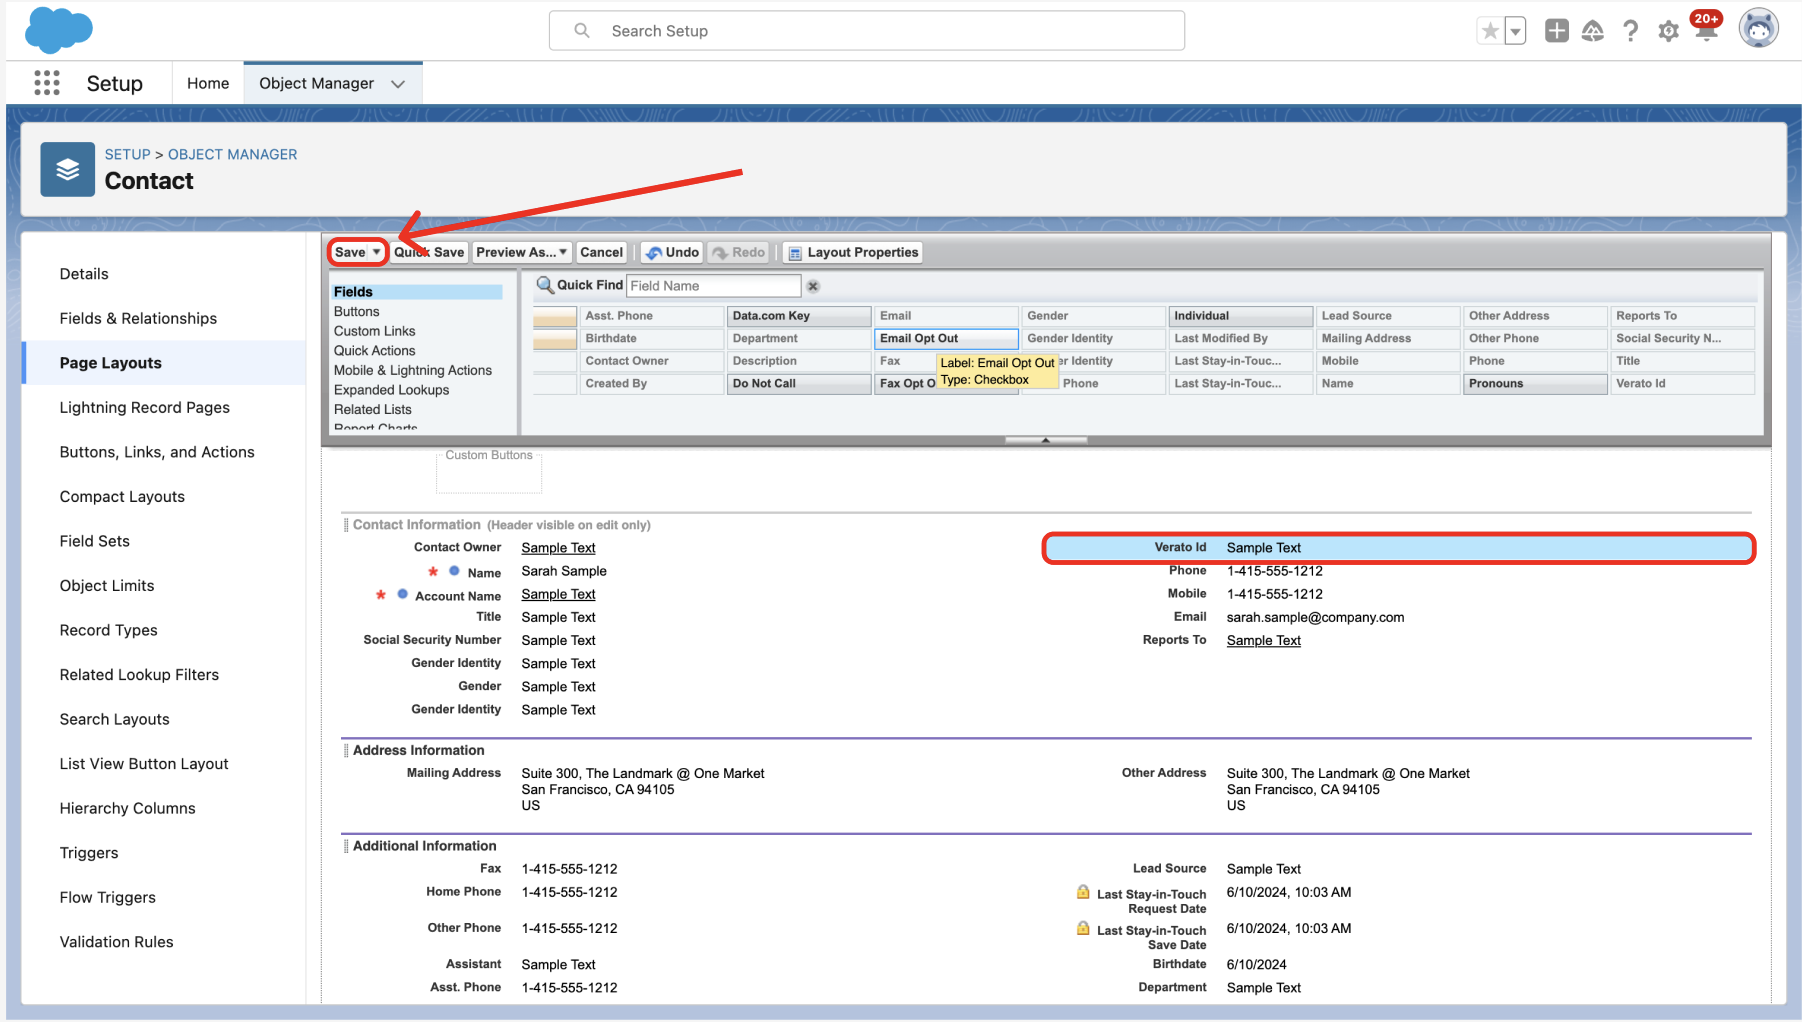The height and width of the screenshot is (1022, 1802).
Task: Open the user avatar profile menu
Action: tap(1758, 29)
